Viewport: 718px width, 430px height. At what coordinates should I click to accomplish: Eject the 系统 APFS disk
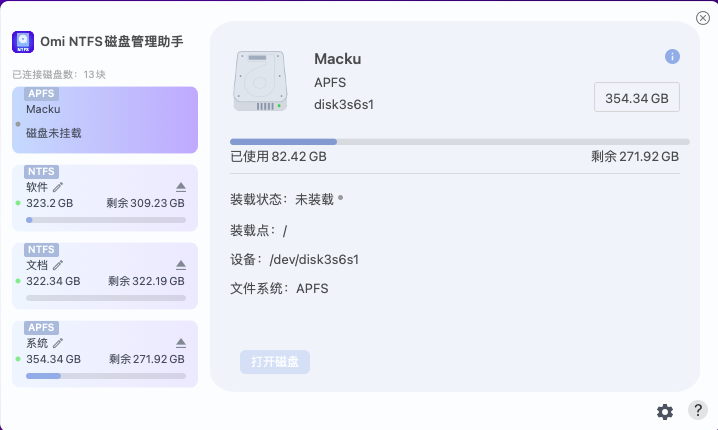pos(181,343)
